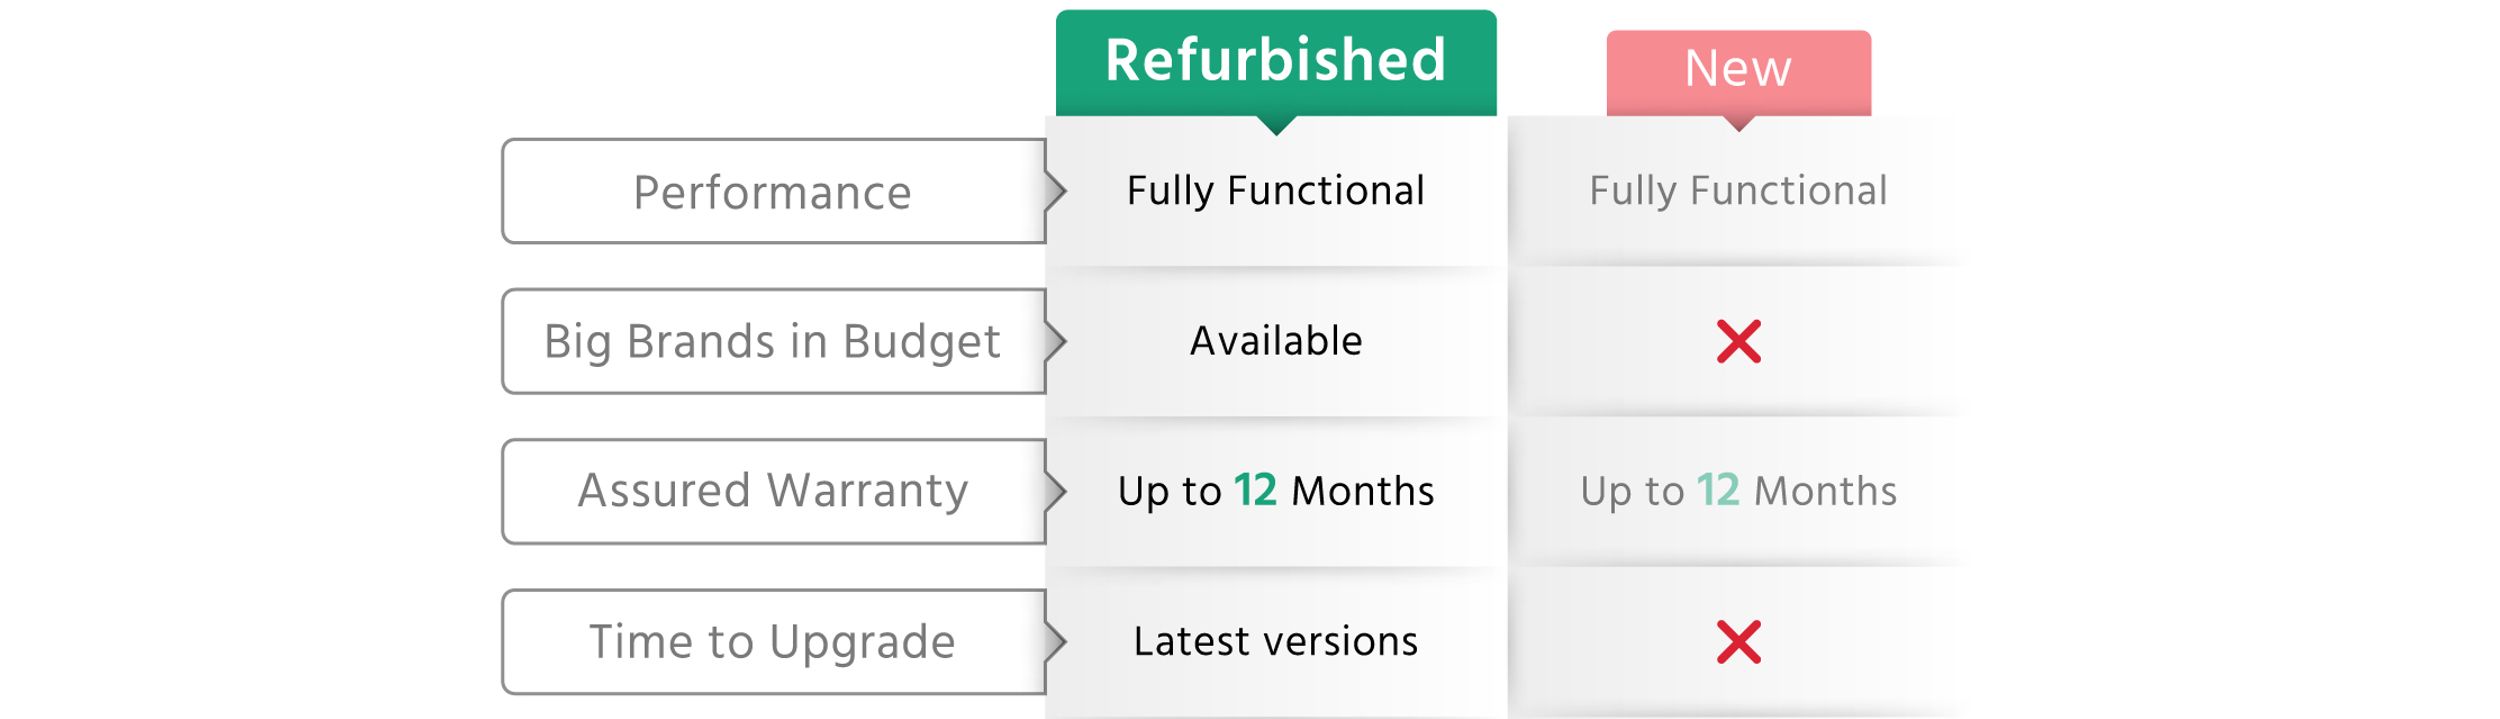Click the Big Brands in Budget label
Image resolution: width=2500 pixels, height=719 pixels.
click(774, 341)
